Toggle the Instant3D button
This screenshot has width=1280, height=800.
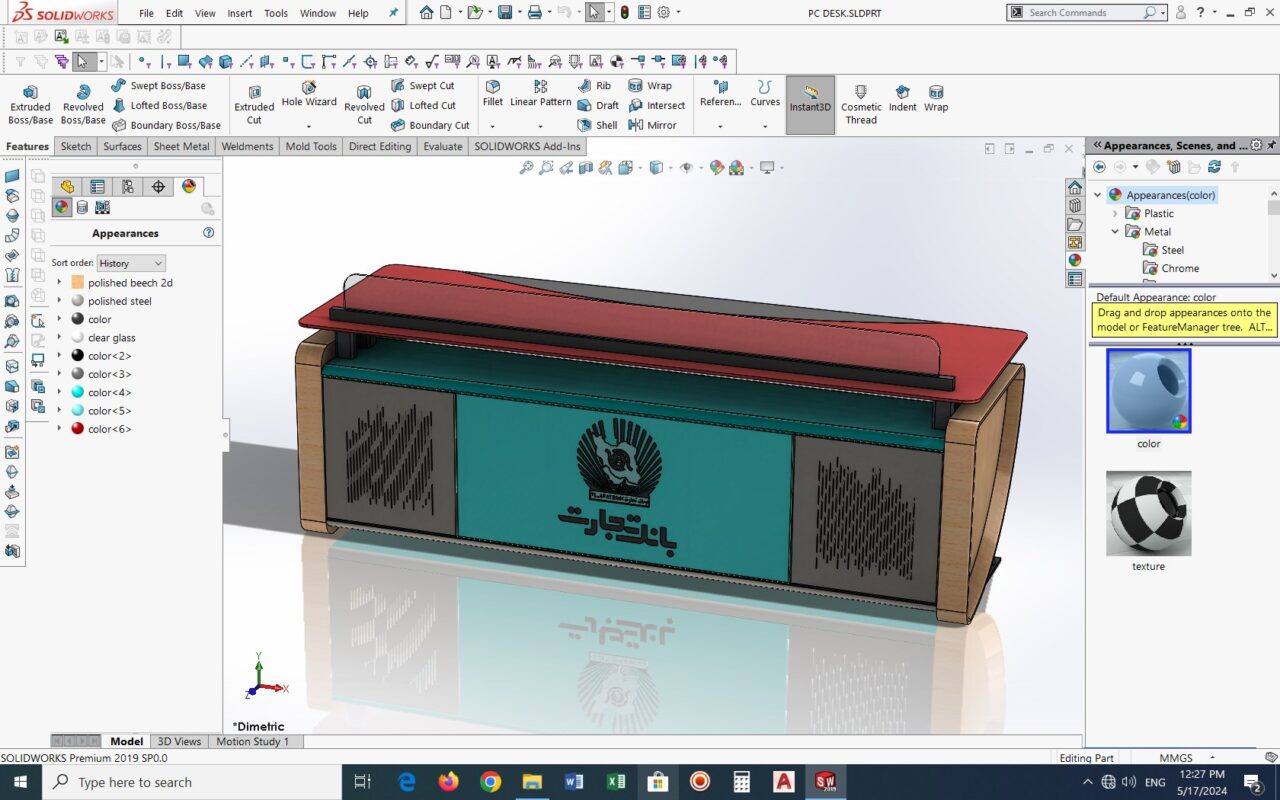coord(810,104)
